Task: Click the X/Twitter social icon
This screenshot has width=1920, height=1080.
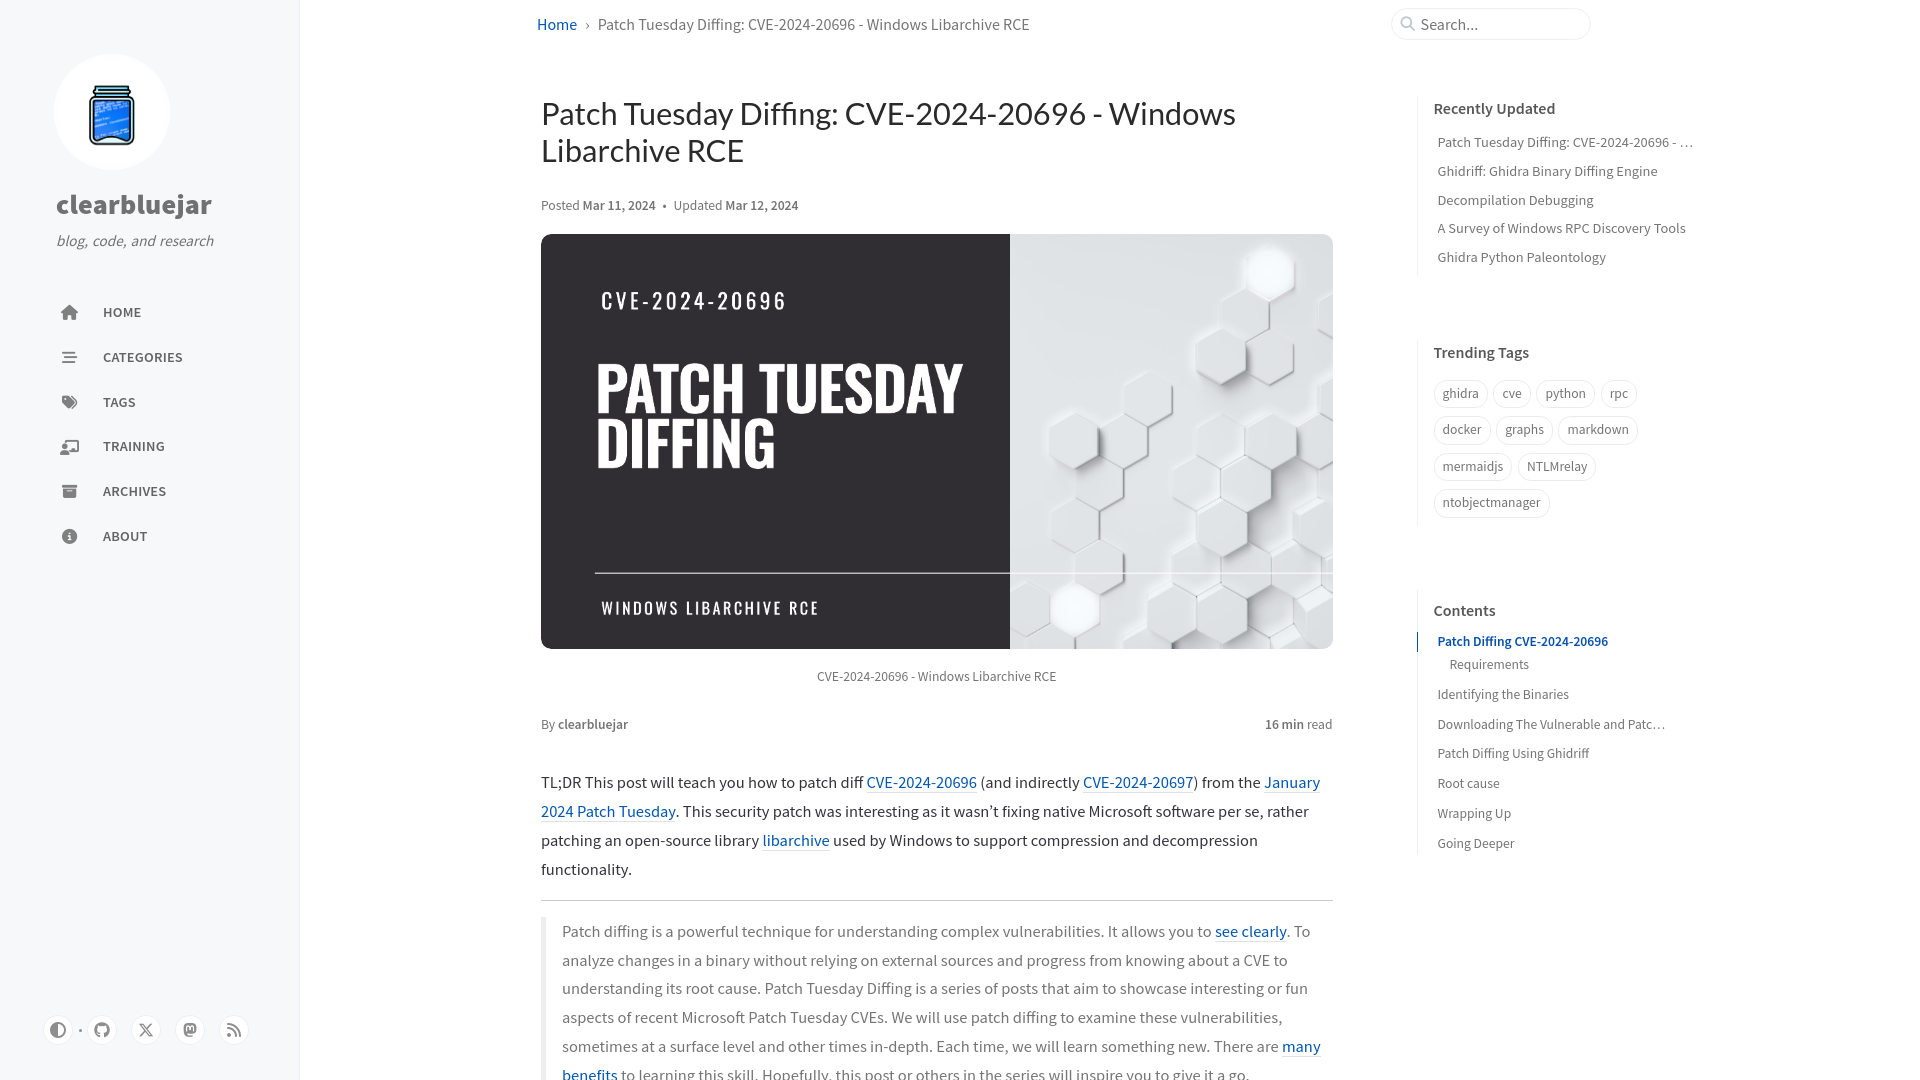Action: (145, 1029)
